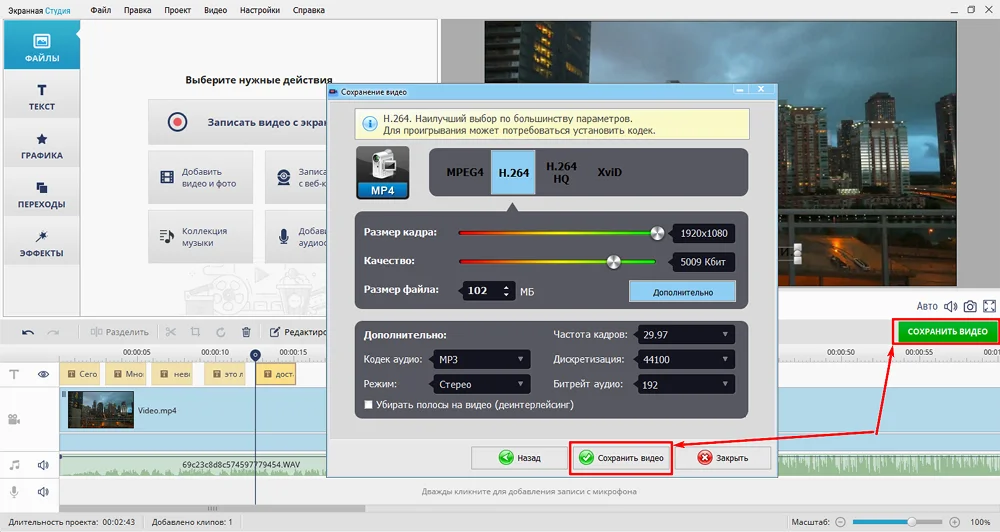Click the undo arrow in timeline toolbar
The image size is (1000, 532).
click(28, 332)
